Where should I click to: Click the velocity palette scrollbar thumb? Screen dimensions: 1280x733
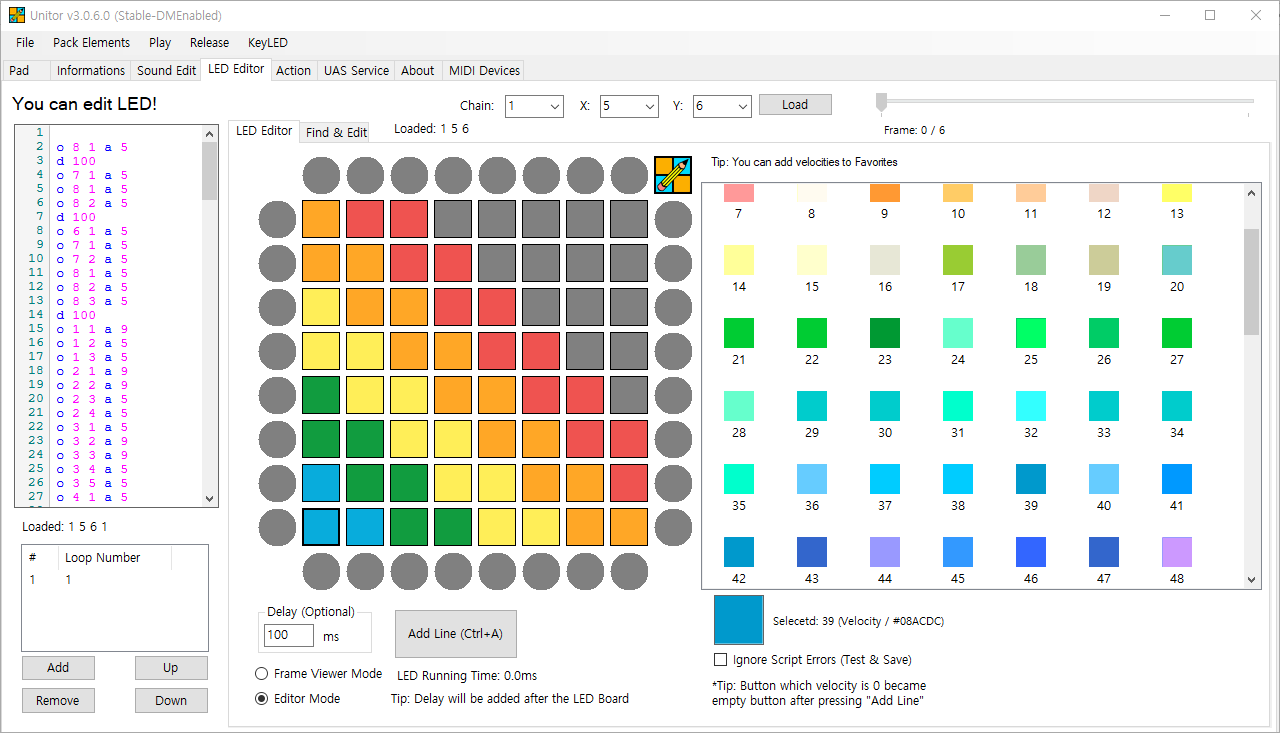pos(1251,282)
